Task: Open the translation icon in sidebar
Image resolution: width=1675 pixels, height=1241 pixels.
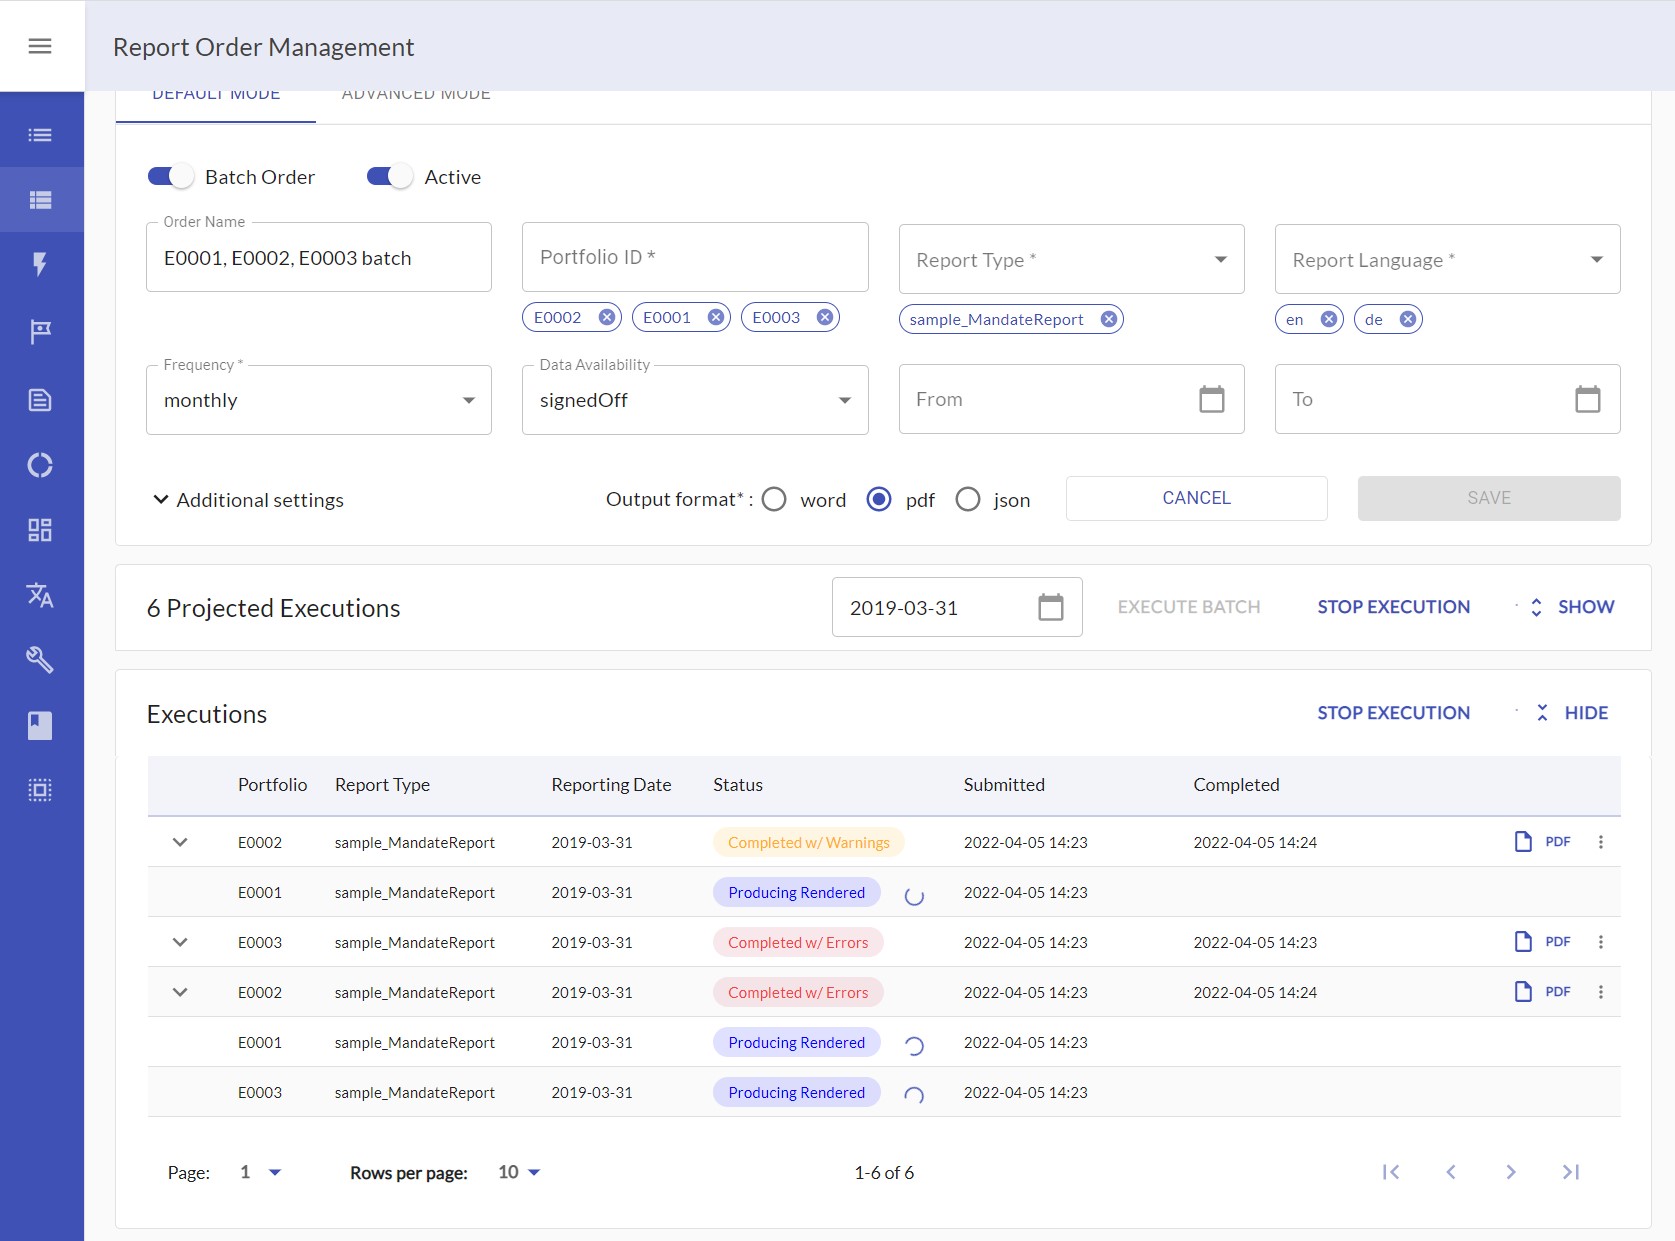Action: click(x=40, y=595)
